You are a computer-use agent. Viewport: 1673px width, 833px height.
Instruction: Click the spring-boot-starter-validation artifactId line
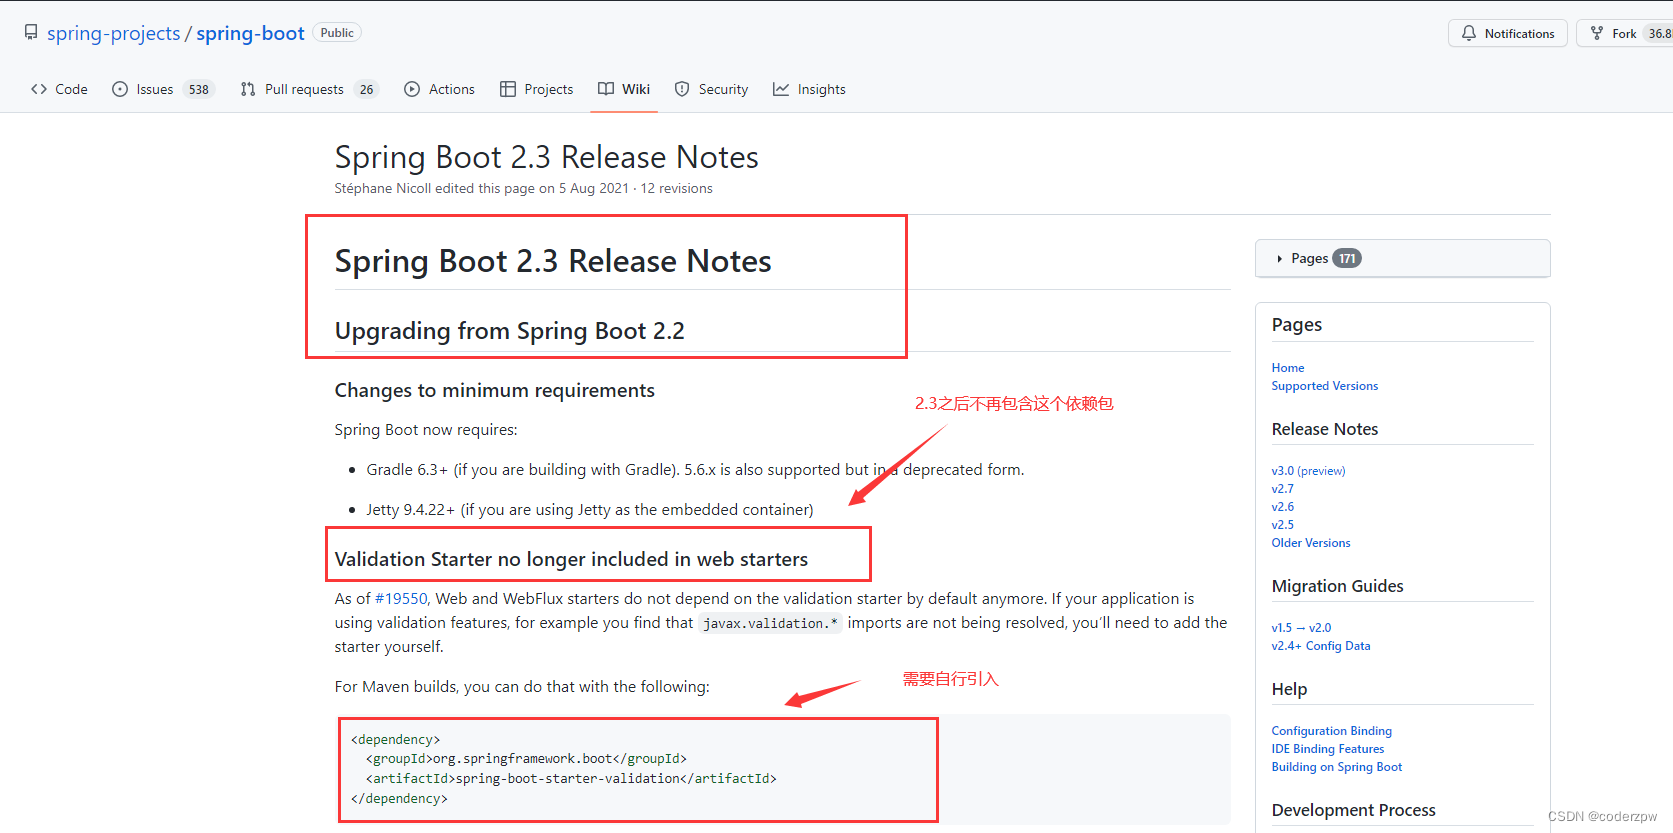tap(571, 778)
